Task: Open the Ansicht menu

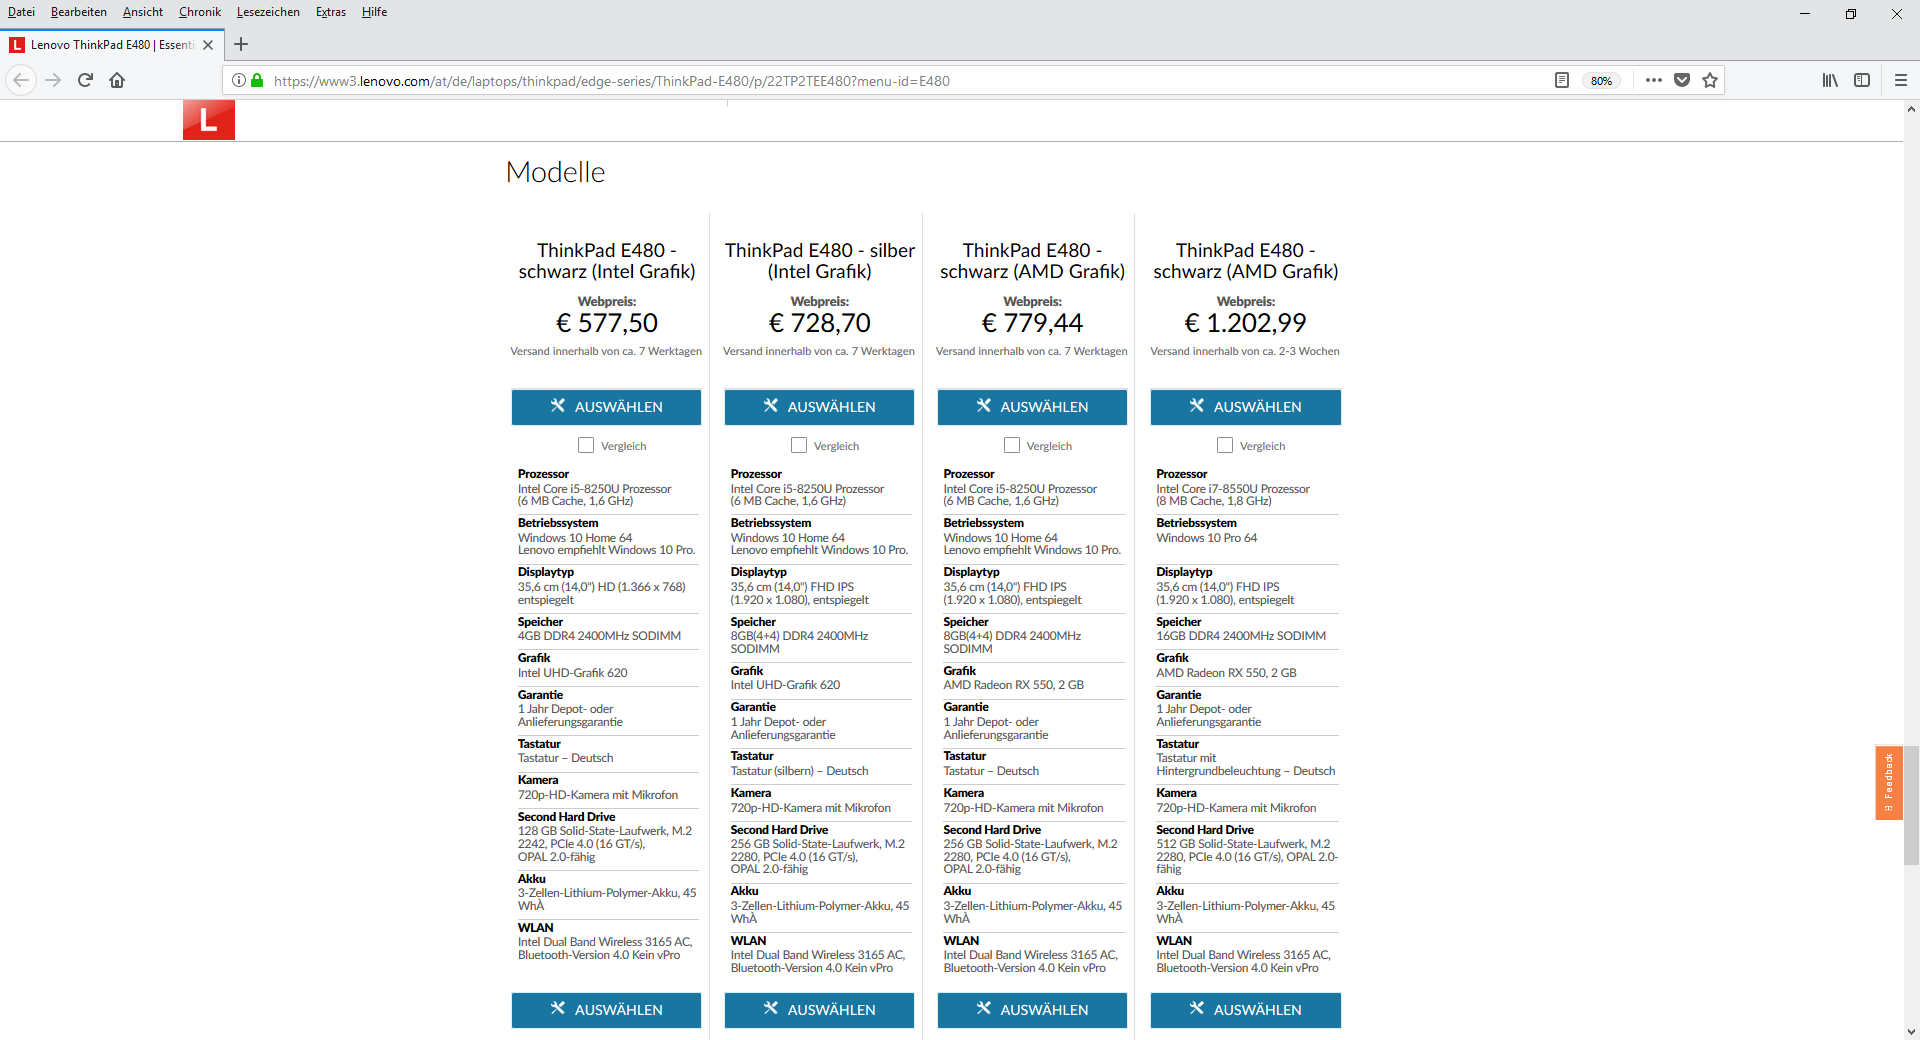Action: [143, 12]
